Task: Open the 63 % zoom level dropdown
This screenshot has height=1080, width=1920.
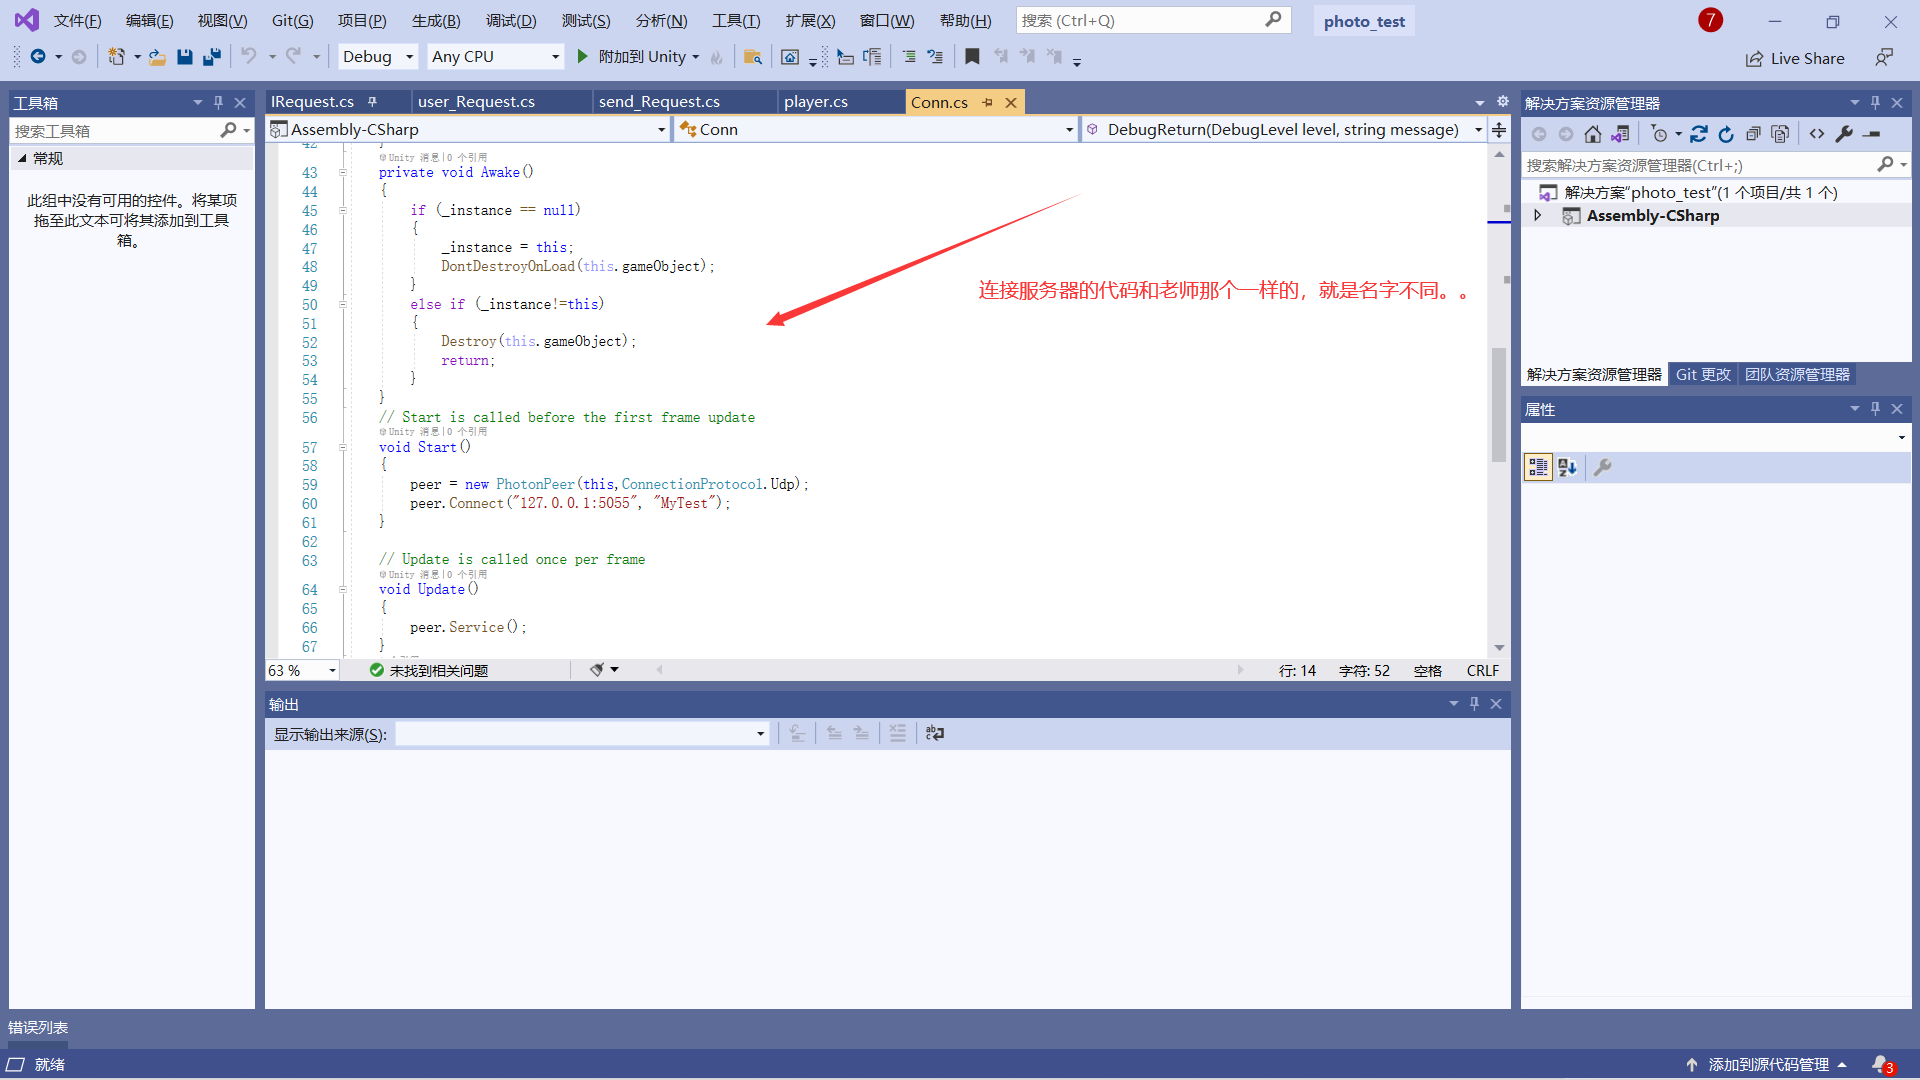Action: click(302, 670)
